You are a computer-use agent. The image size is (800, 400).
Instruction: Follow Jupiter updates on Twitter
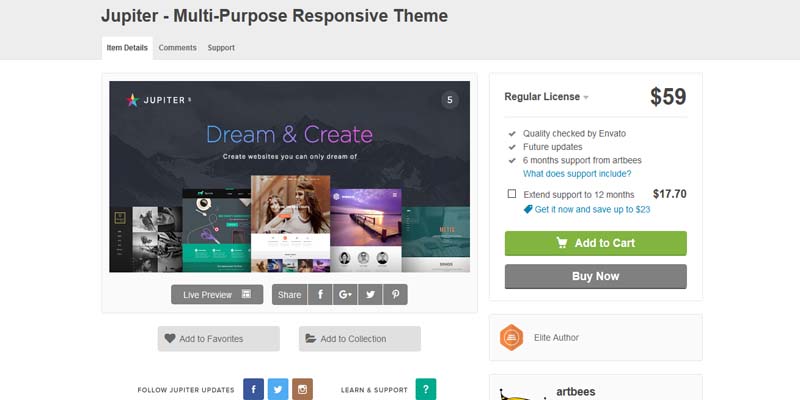(x=278, y=389)
